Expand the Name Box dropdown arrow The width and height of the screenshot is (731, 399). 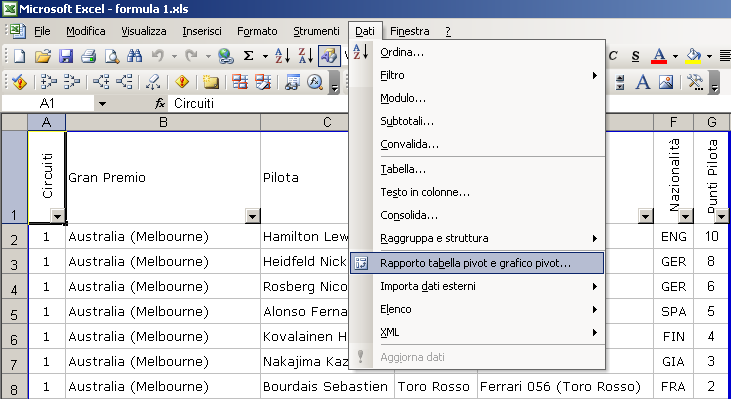click(102, 103)
